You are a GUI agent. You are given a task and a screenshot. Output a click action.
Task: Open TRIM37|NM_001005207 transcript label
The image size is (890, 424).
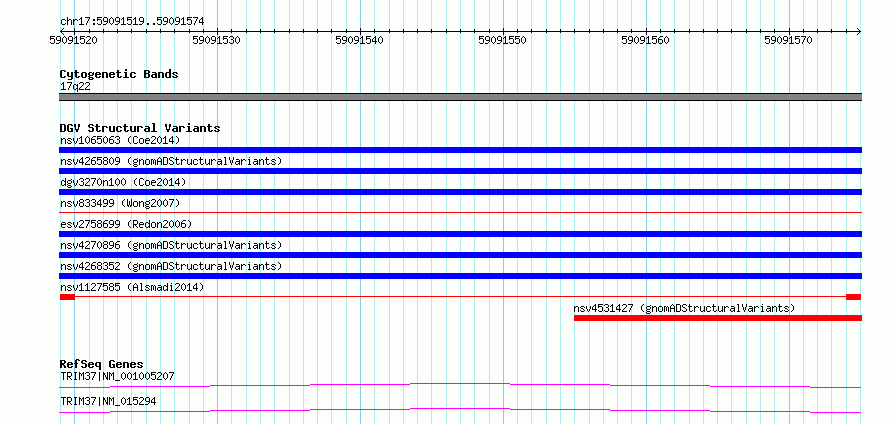117,376
